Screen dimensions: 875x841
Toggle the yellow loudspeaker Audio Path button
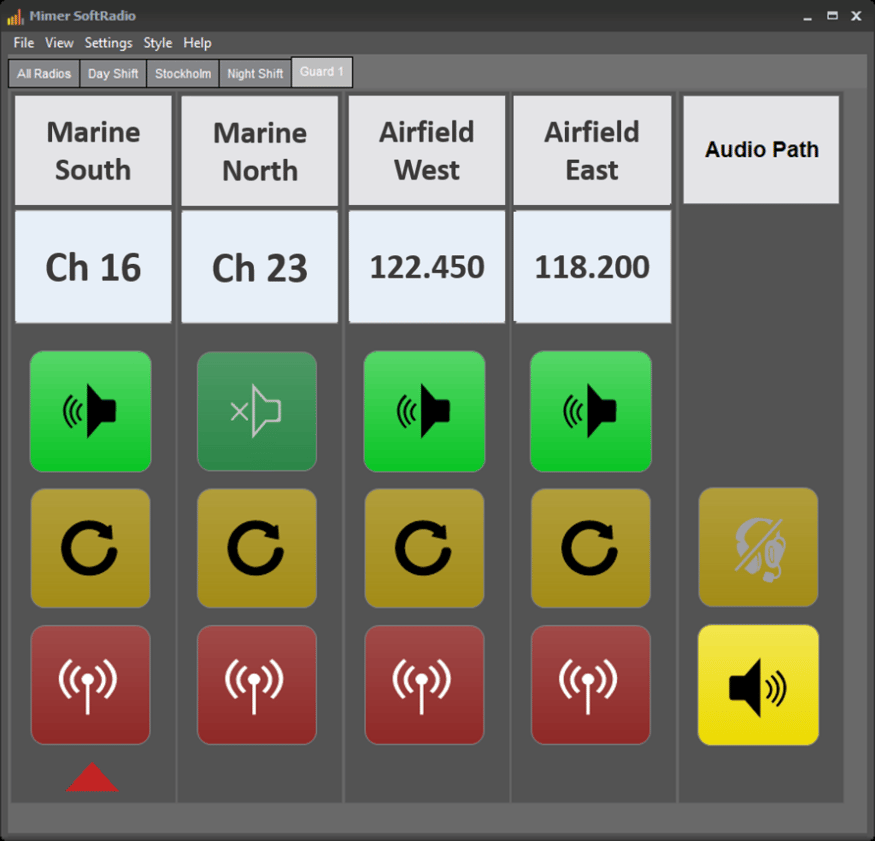758,685
